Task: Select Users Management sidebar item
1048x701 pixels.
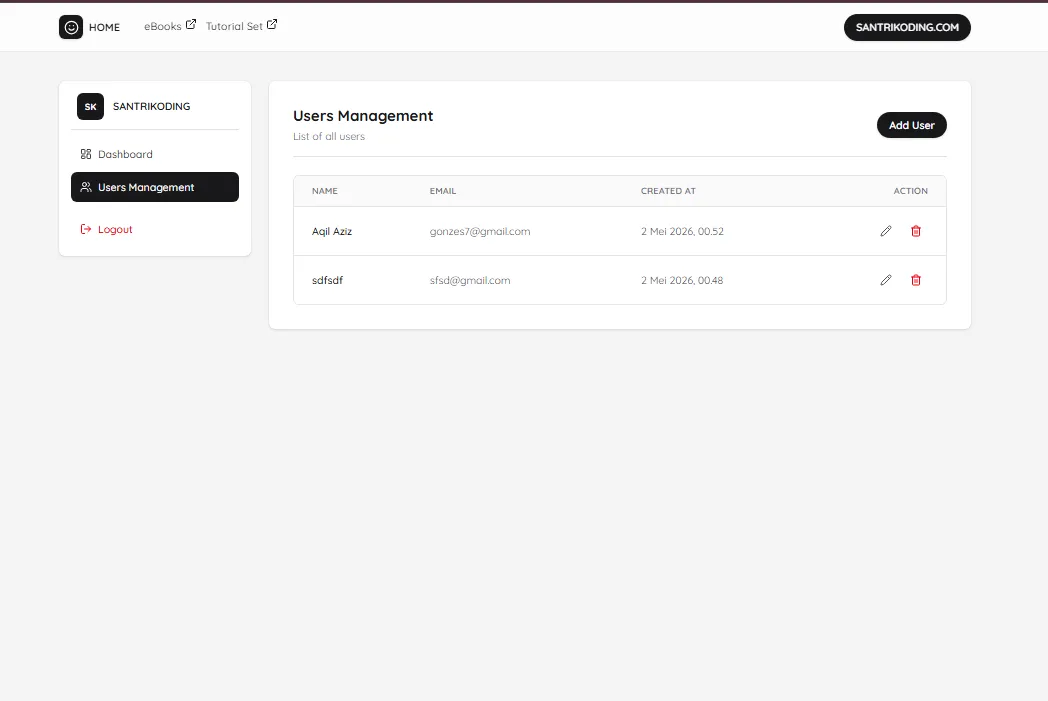Action: pos(154,187)
